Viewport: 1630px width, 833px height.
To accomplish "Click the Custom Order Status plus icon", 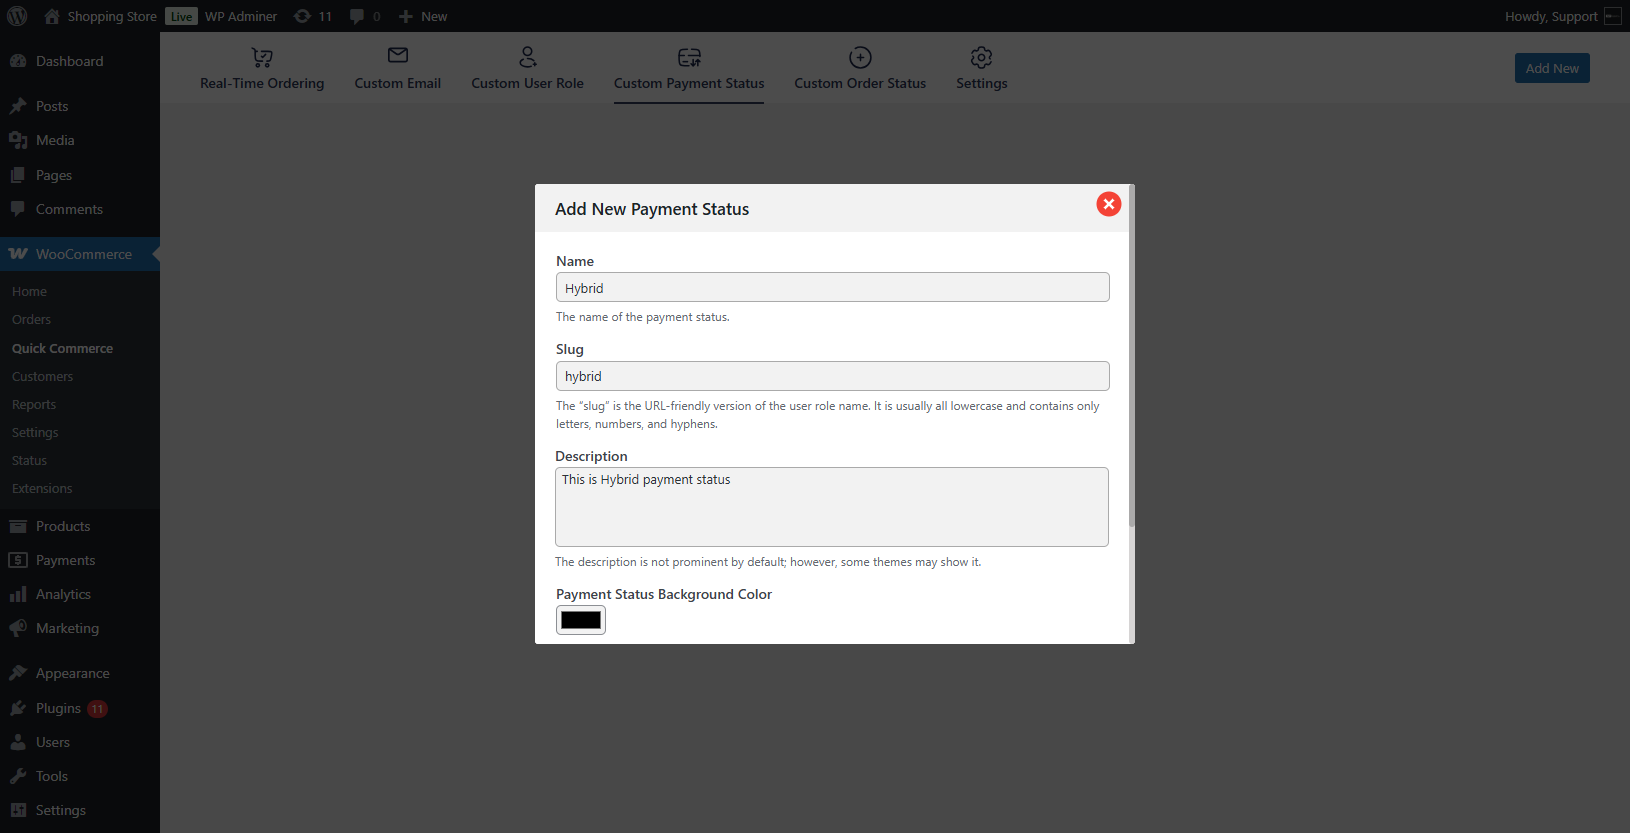I will pyautogui.click(x=860, y=57).
